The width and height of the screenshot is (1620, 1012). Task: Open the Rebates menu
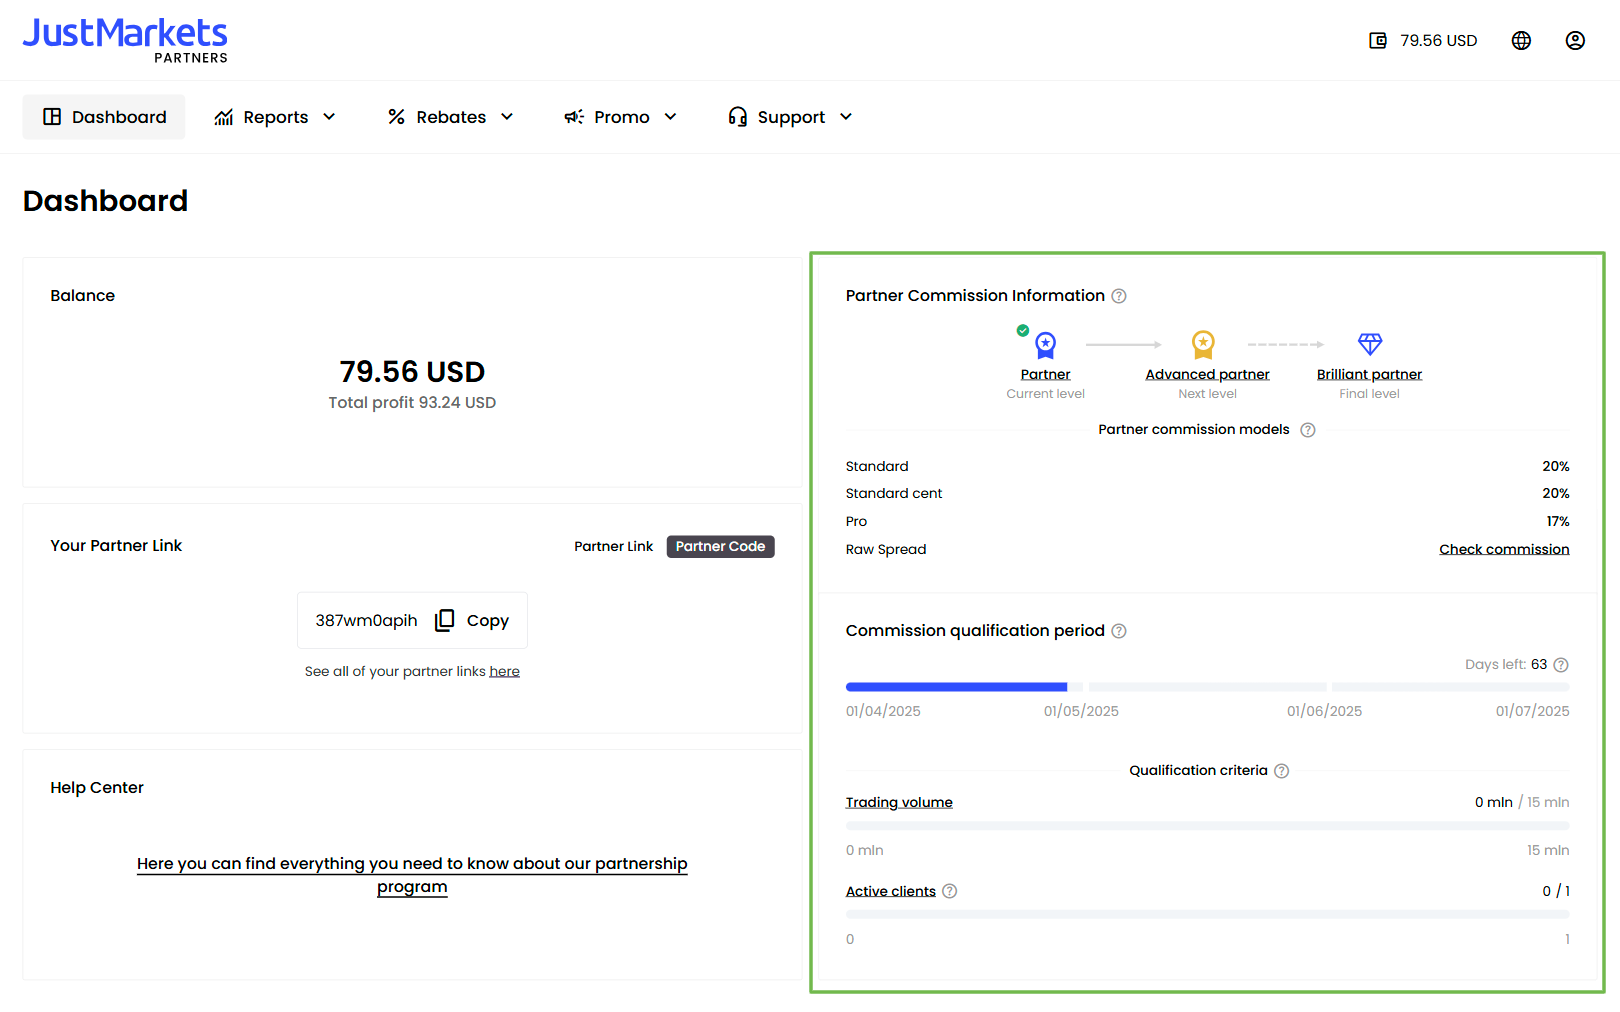pos(451,117)
